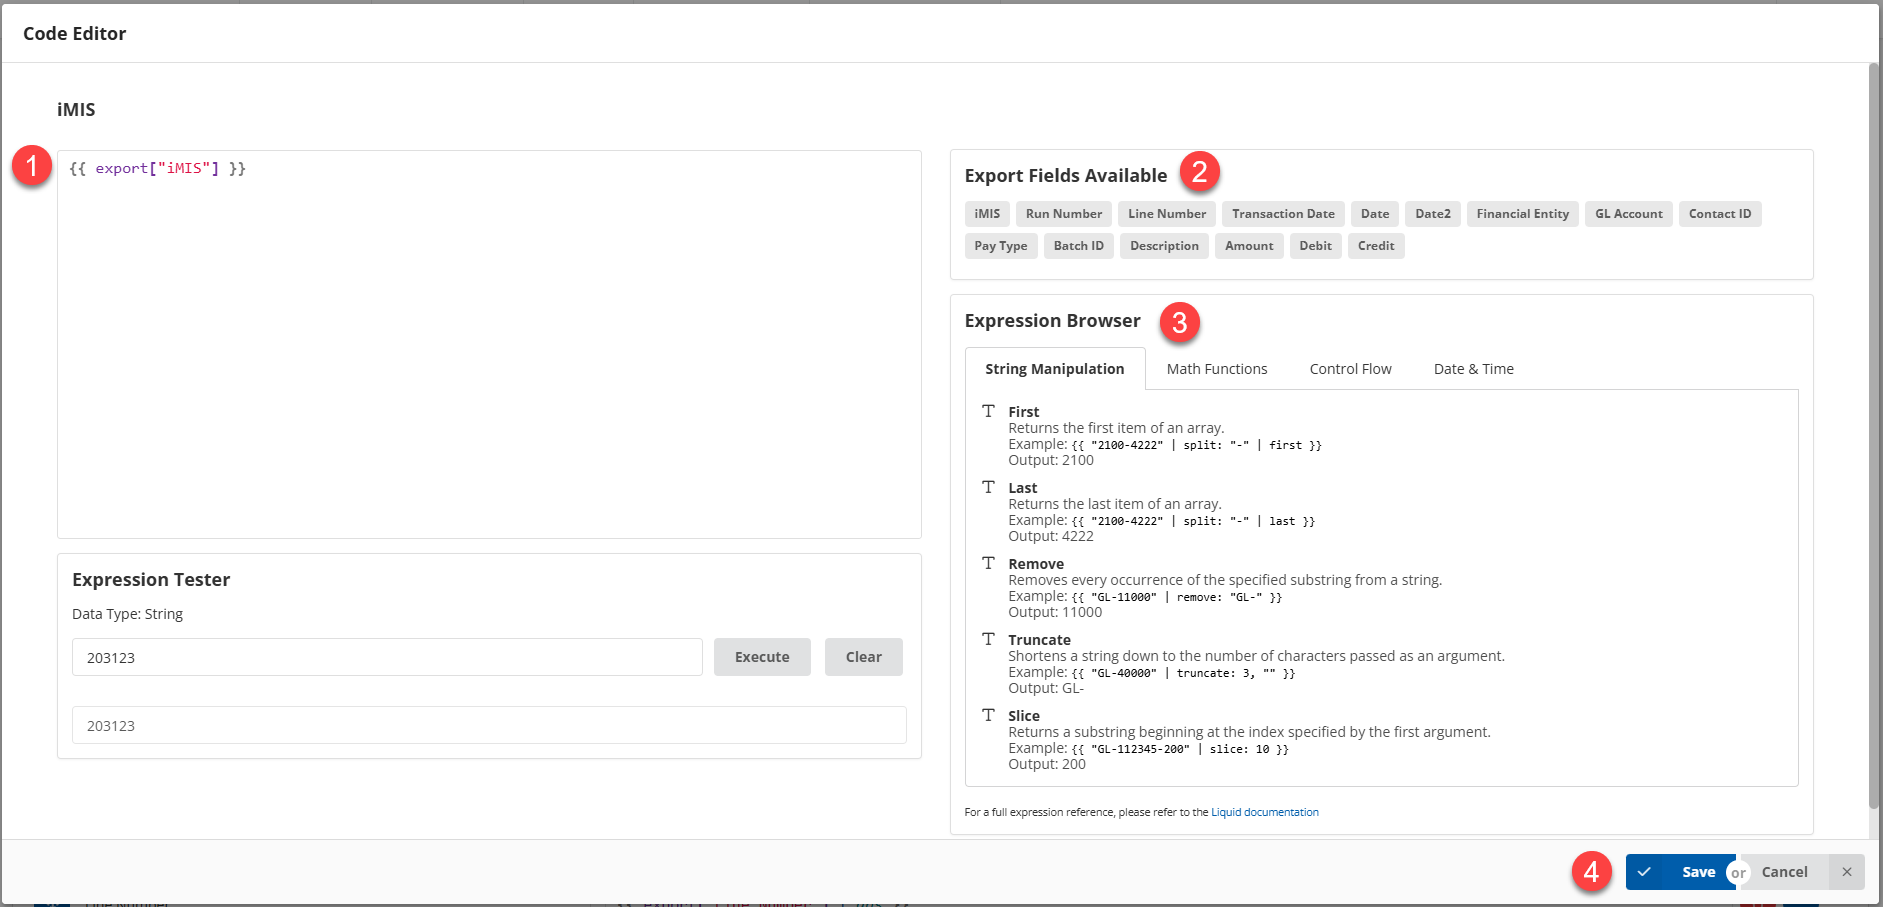Viewport: 1883px width, 907px height.
Task: Click the X icon beside Cancel
Action: pyautogui.click(x=1846, y=872)
